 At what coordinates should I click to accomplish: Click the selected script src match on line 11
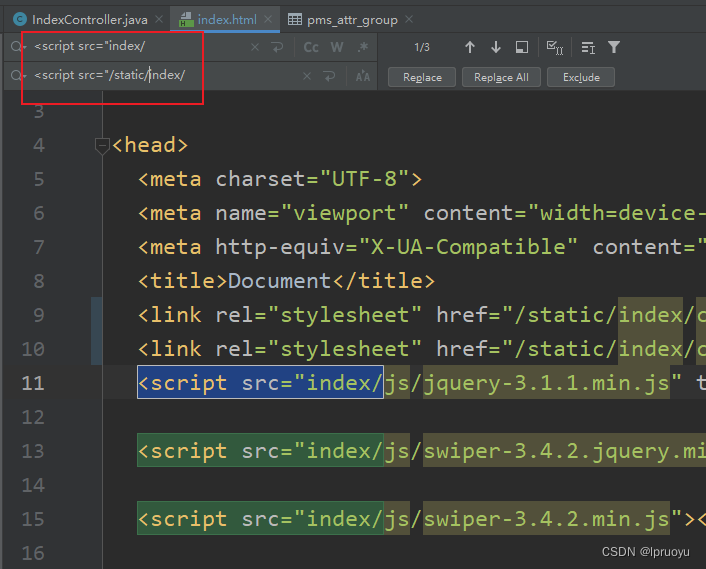[x=260, y=383]
